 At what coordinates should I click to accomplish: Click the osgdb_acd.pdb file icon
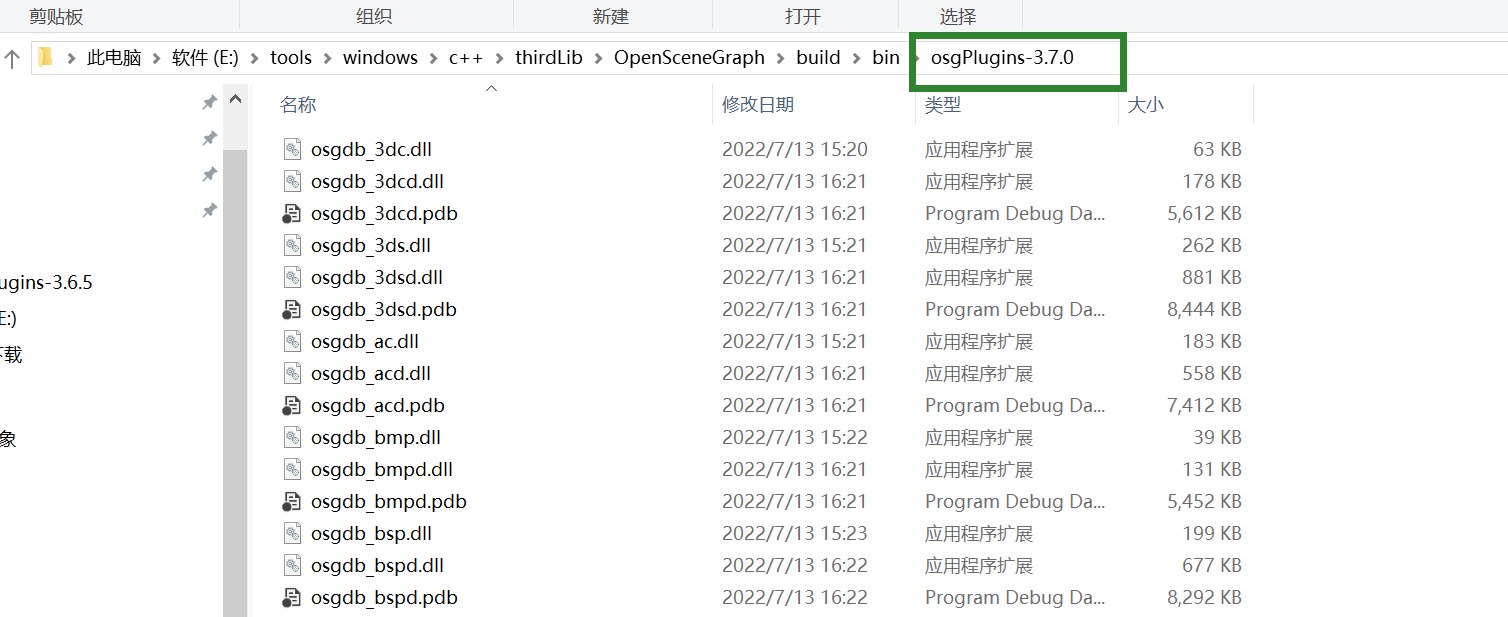click(x=292, y=406)
